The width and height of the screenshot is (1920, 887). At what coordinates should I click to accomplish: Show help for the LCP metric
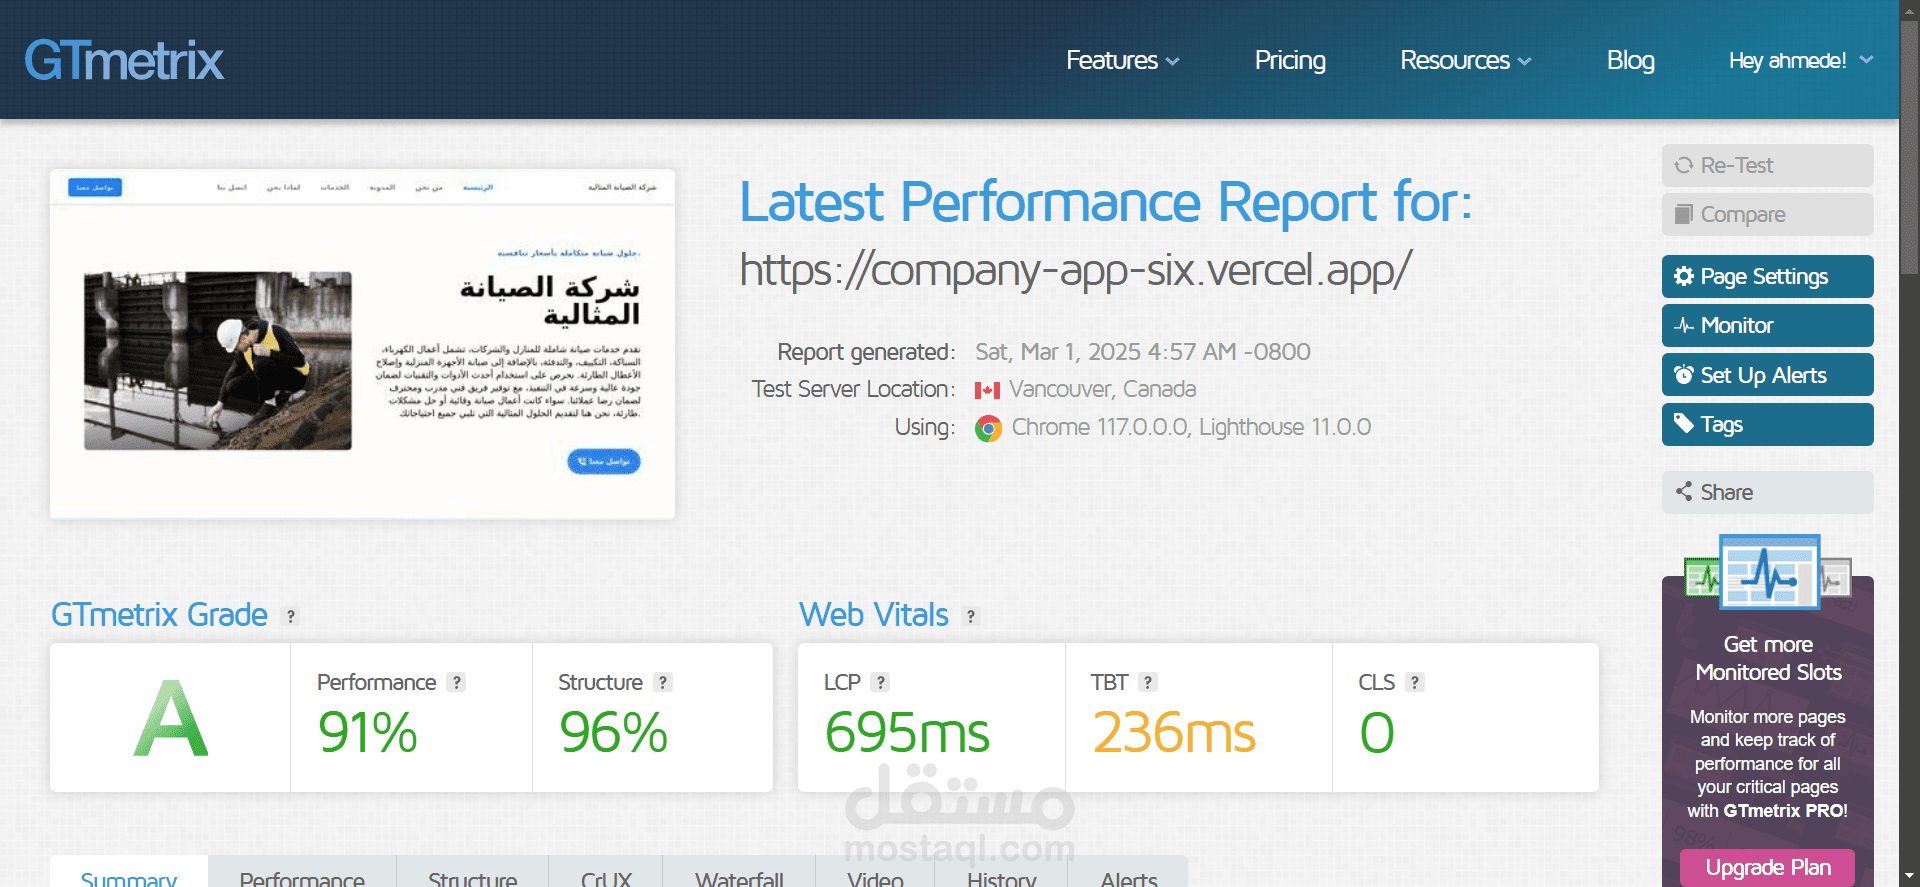pyautogui.click(x=880, y=682)
